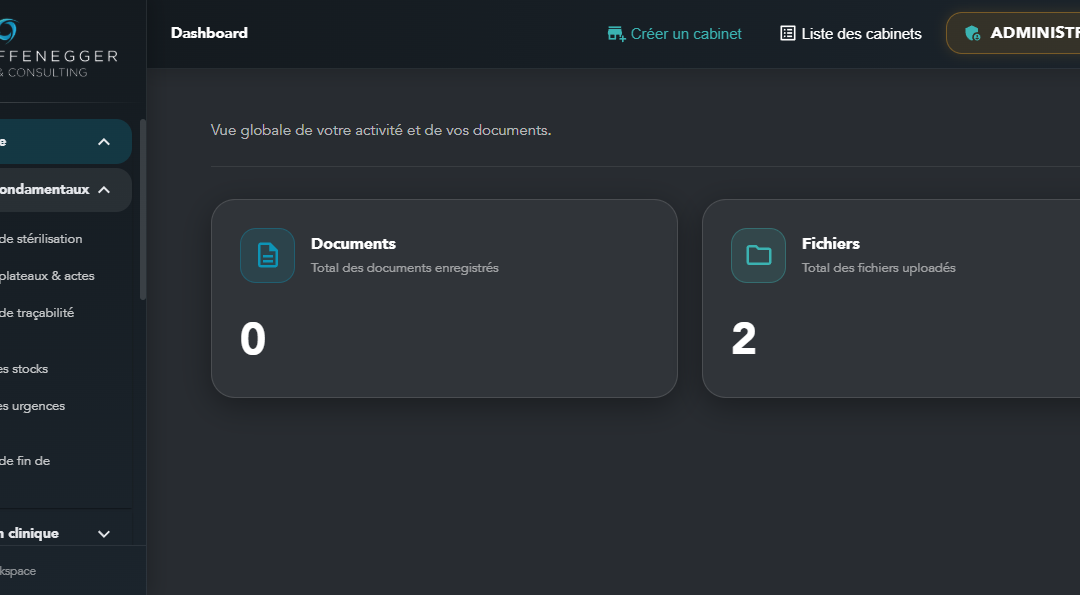Click Total des documents enregistrés text
This screenshot has height=595, width=1080.
(x=405, y=268)
